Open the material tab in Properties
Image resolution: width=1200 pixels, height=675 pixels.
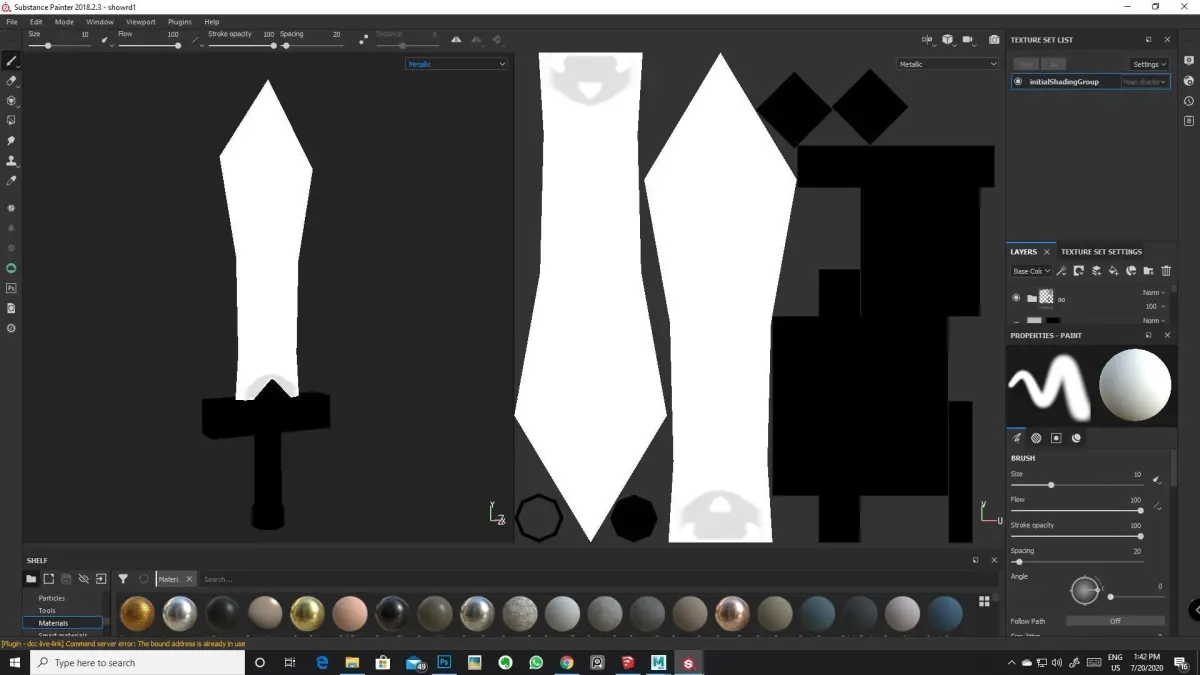pyautogui.click(x=1076, y=438)
